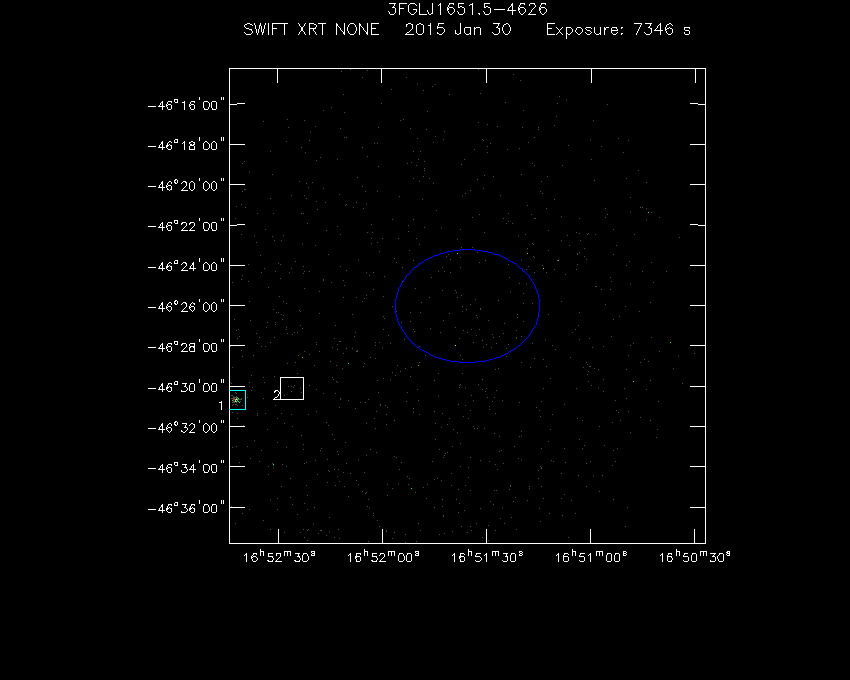
Task: Click declination label -46°30'00"
Action: [186, 387]
